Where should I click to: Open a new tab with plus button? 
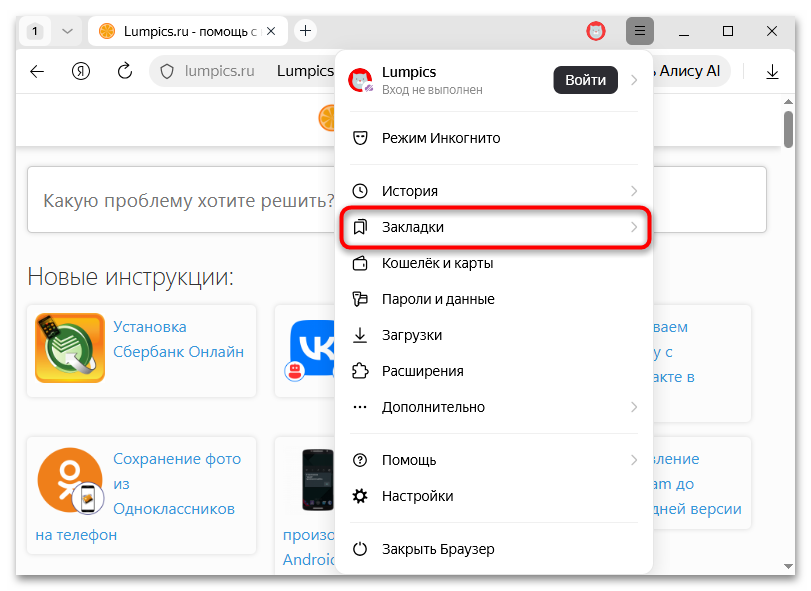[306, 31]
